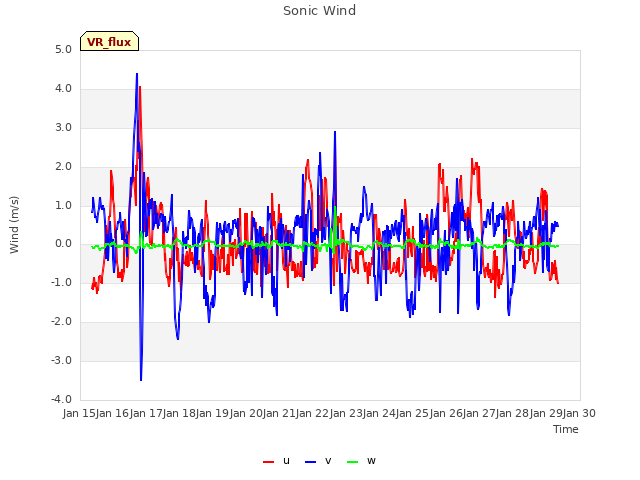Click the Jan 28 x-axis label
The height and width of the screenshot is (480, 640).
tap(513, 413)
